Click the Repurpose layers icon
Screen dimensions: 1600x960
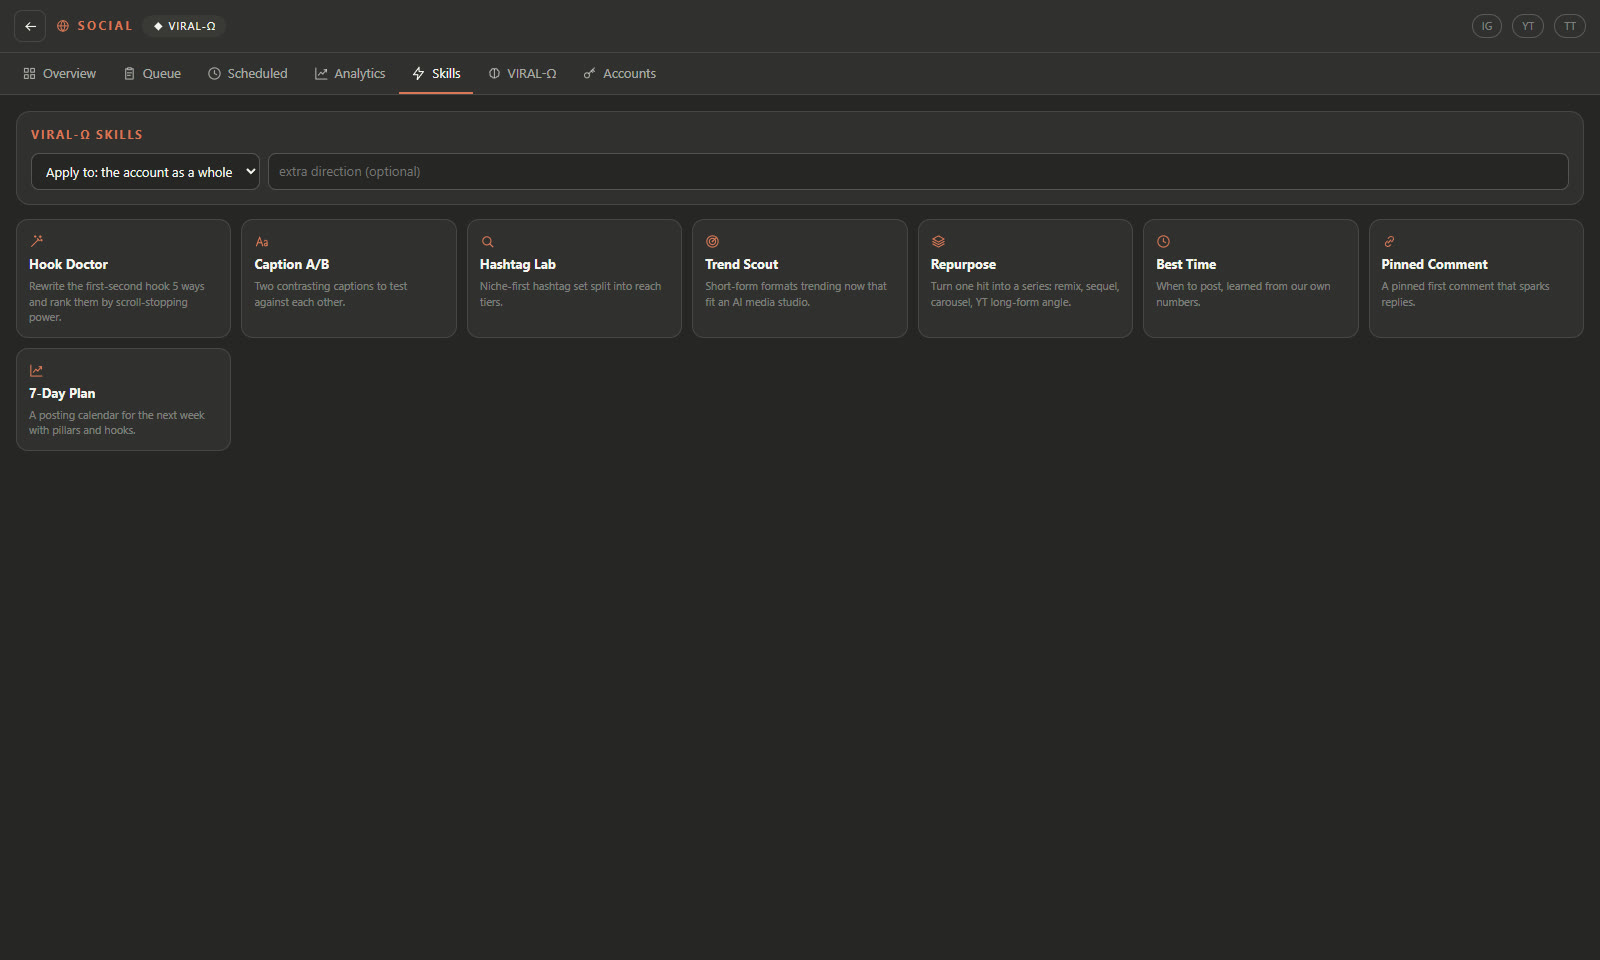[938, 241]
